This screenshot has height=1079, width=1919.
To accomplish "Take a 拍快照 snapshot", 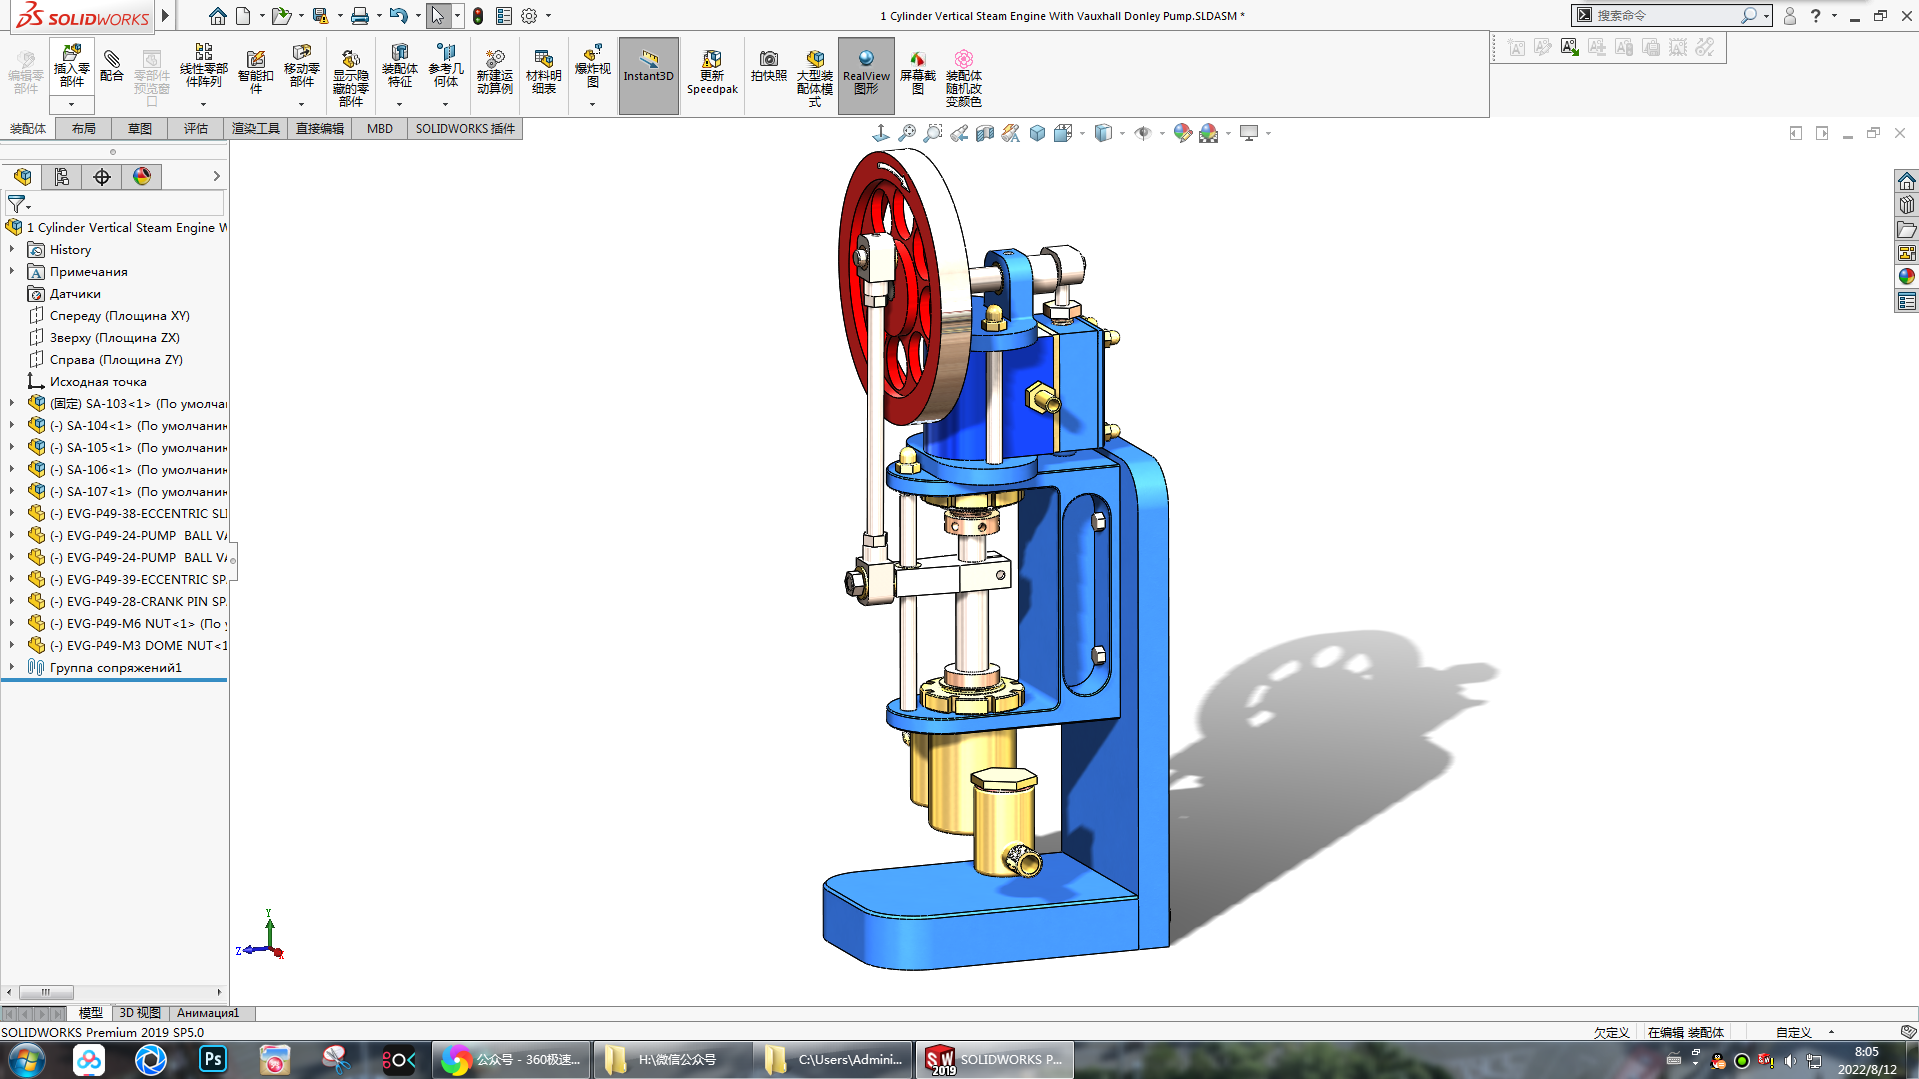I will [x=768, y=66].
